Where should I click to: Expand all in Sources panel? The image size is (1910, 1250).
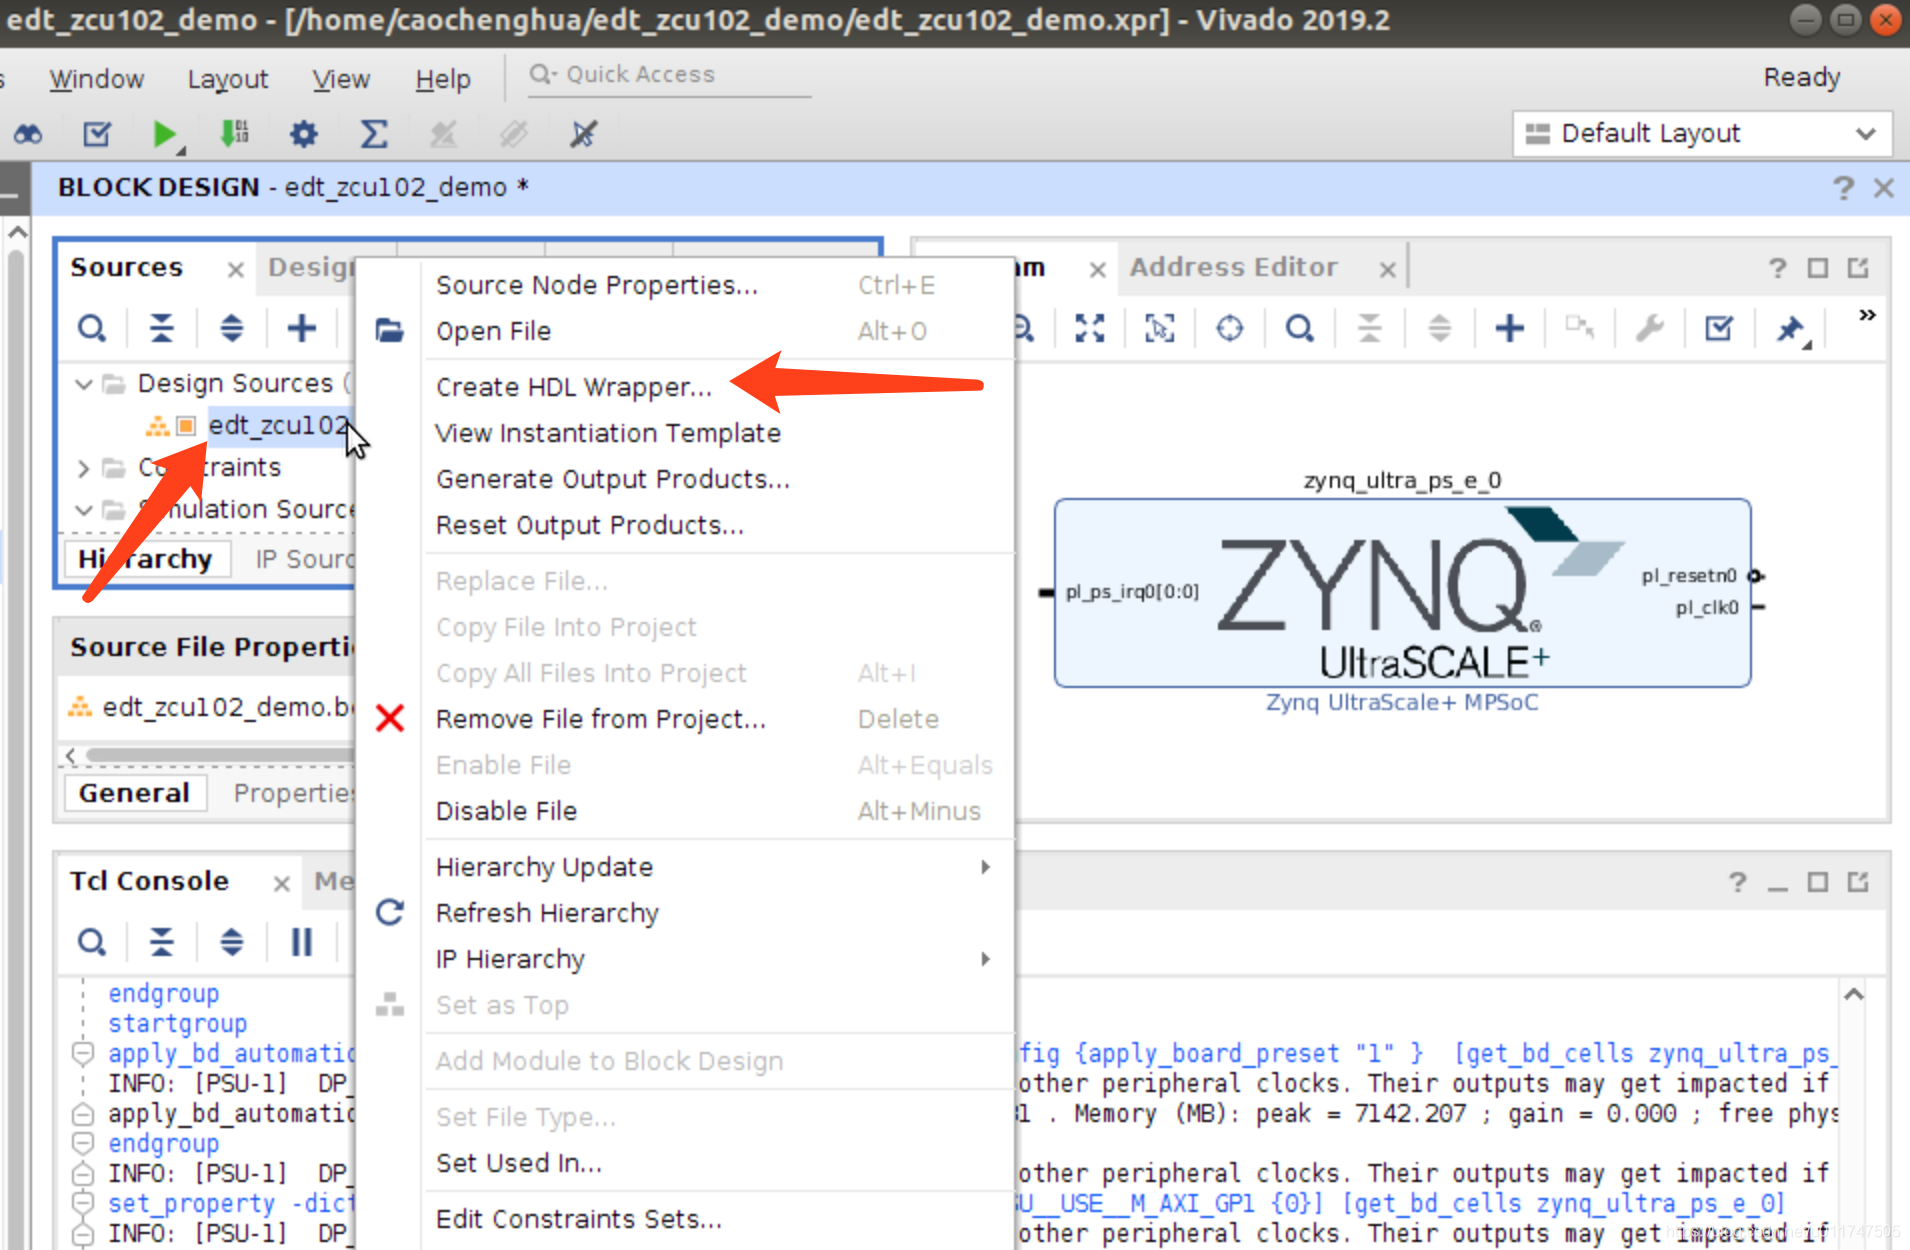(x=231, y=328)
